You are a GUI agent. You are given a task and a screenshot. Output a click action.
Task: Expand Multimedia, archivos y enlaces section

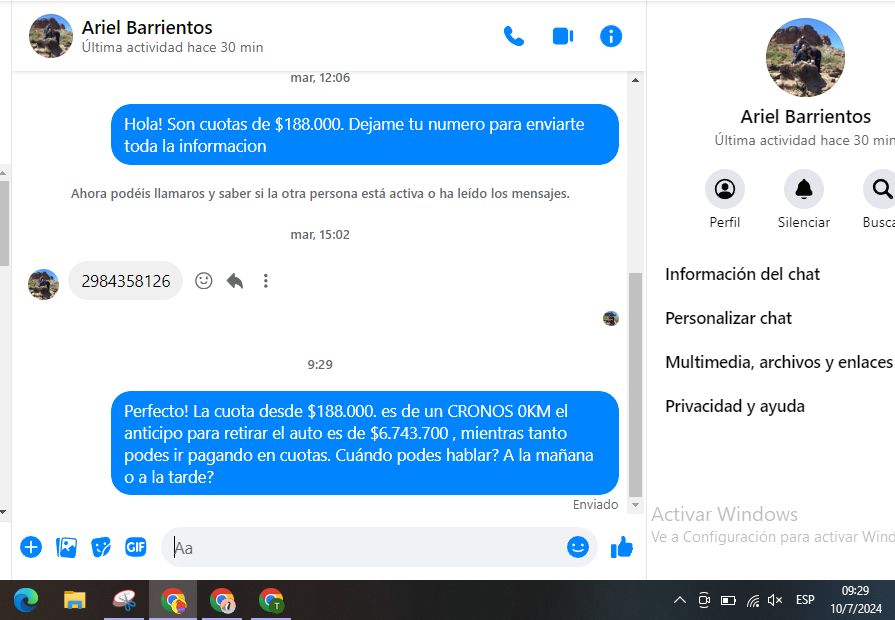click(x=778, y=362)
